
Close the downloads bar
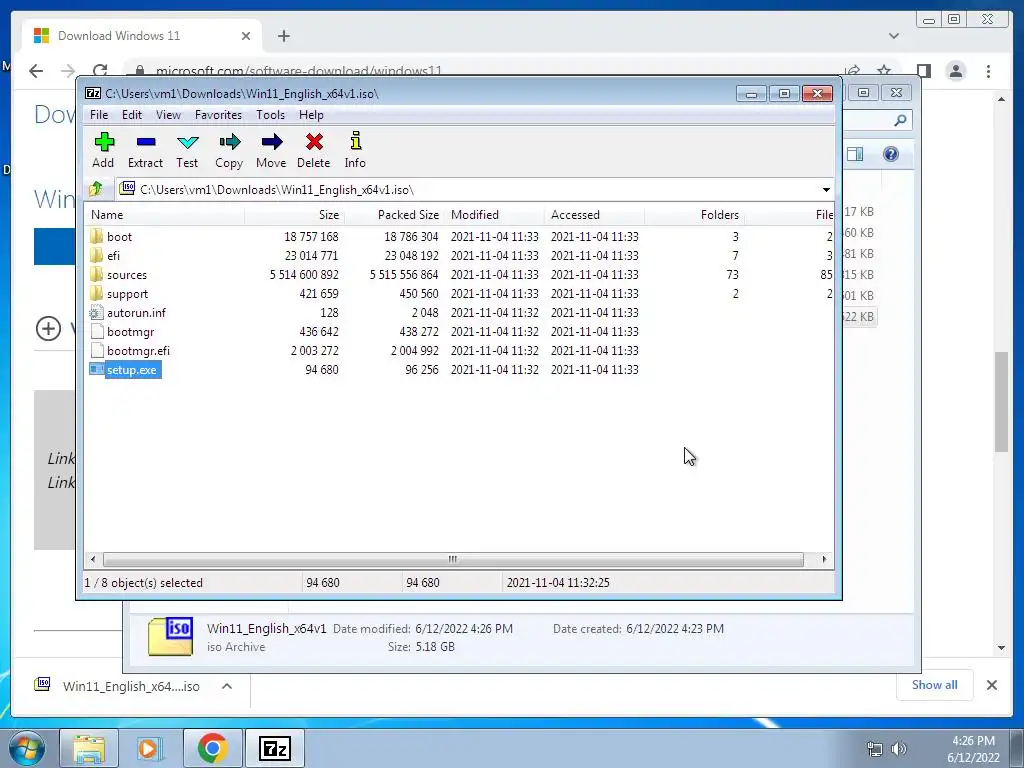click(x=991, y=685)
